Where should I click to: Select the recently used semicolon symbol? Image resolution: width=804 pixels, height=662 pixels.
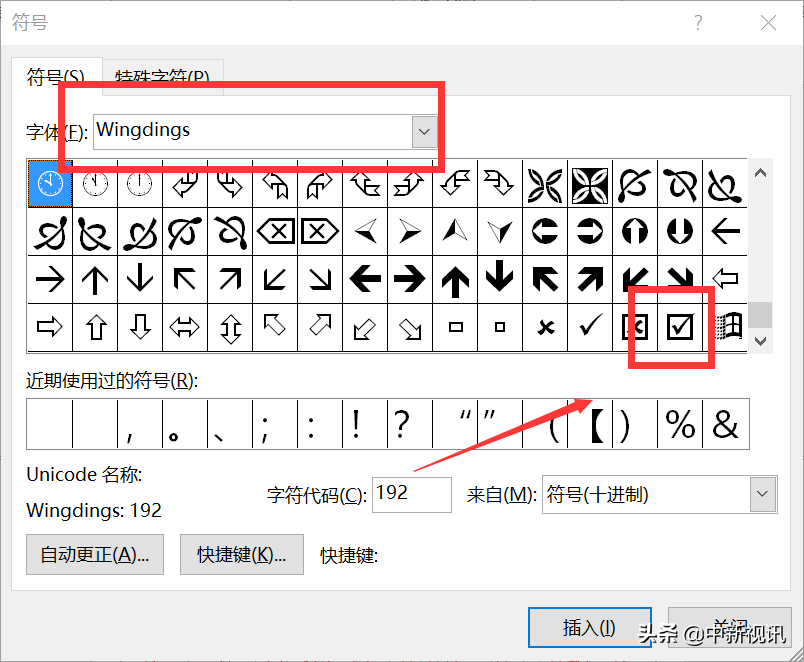(x=275, y=424)
